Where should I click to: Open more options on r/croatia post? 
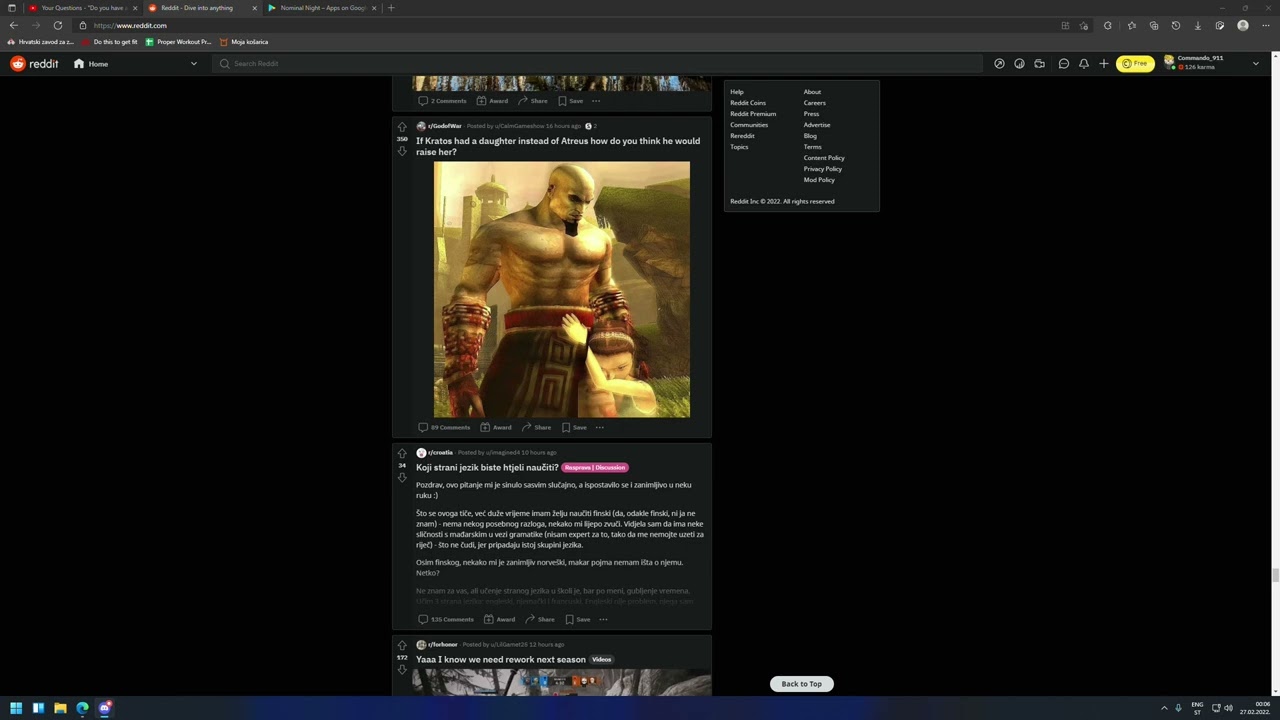click(x=603, y=619)
